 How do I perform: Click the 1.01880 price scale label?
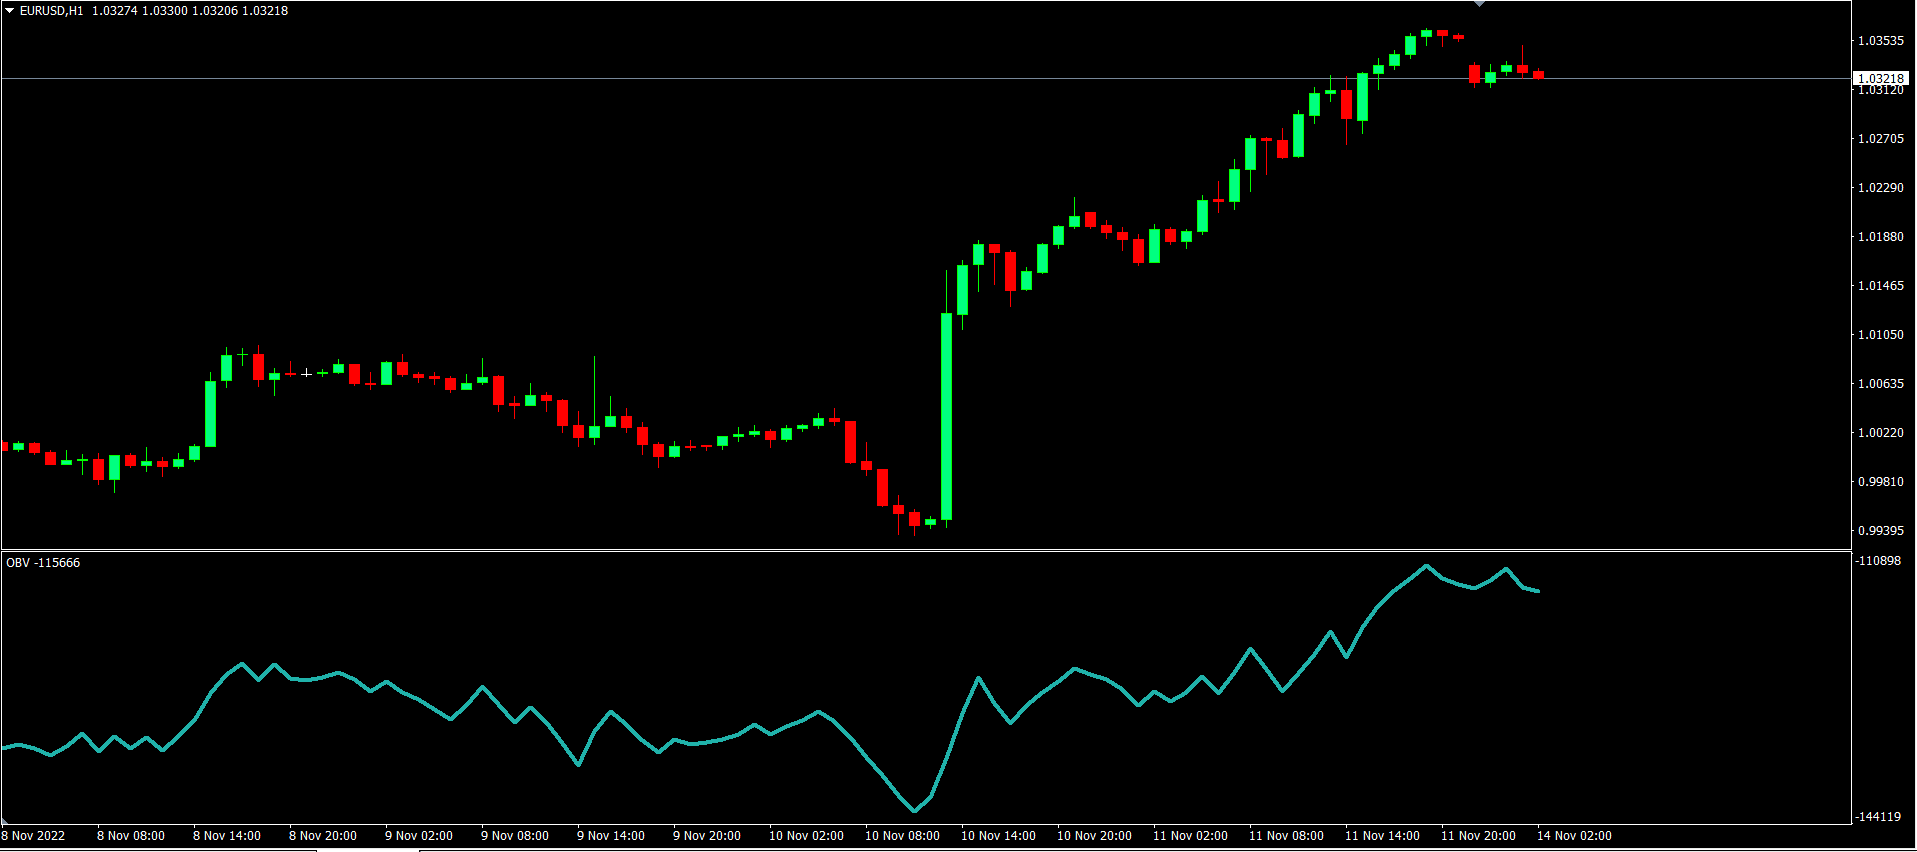coord(1881,237)
